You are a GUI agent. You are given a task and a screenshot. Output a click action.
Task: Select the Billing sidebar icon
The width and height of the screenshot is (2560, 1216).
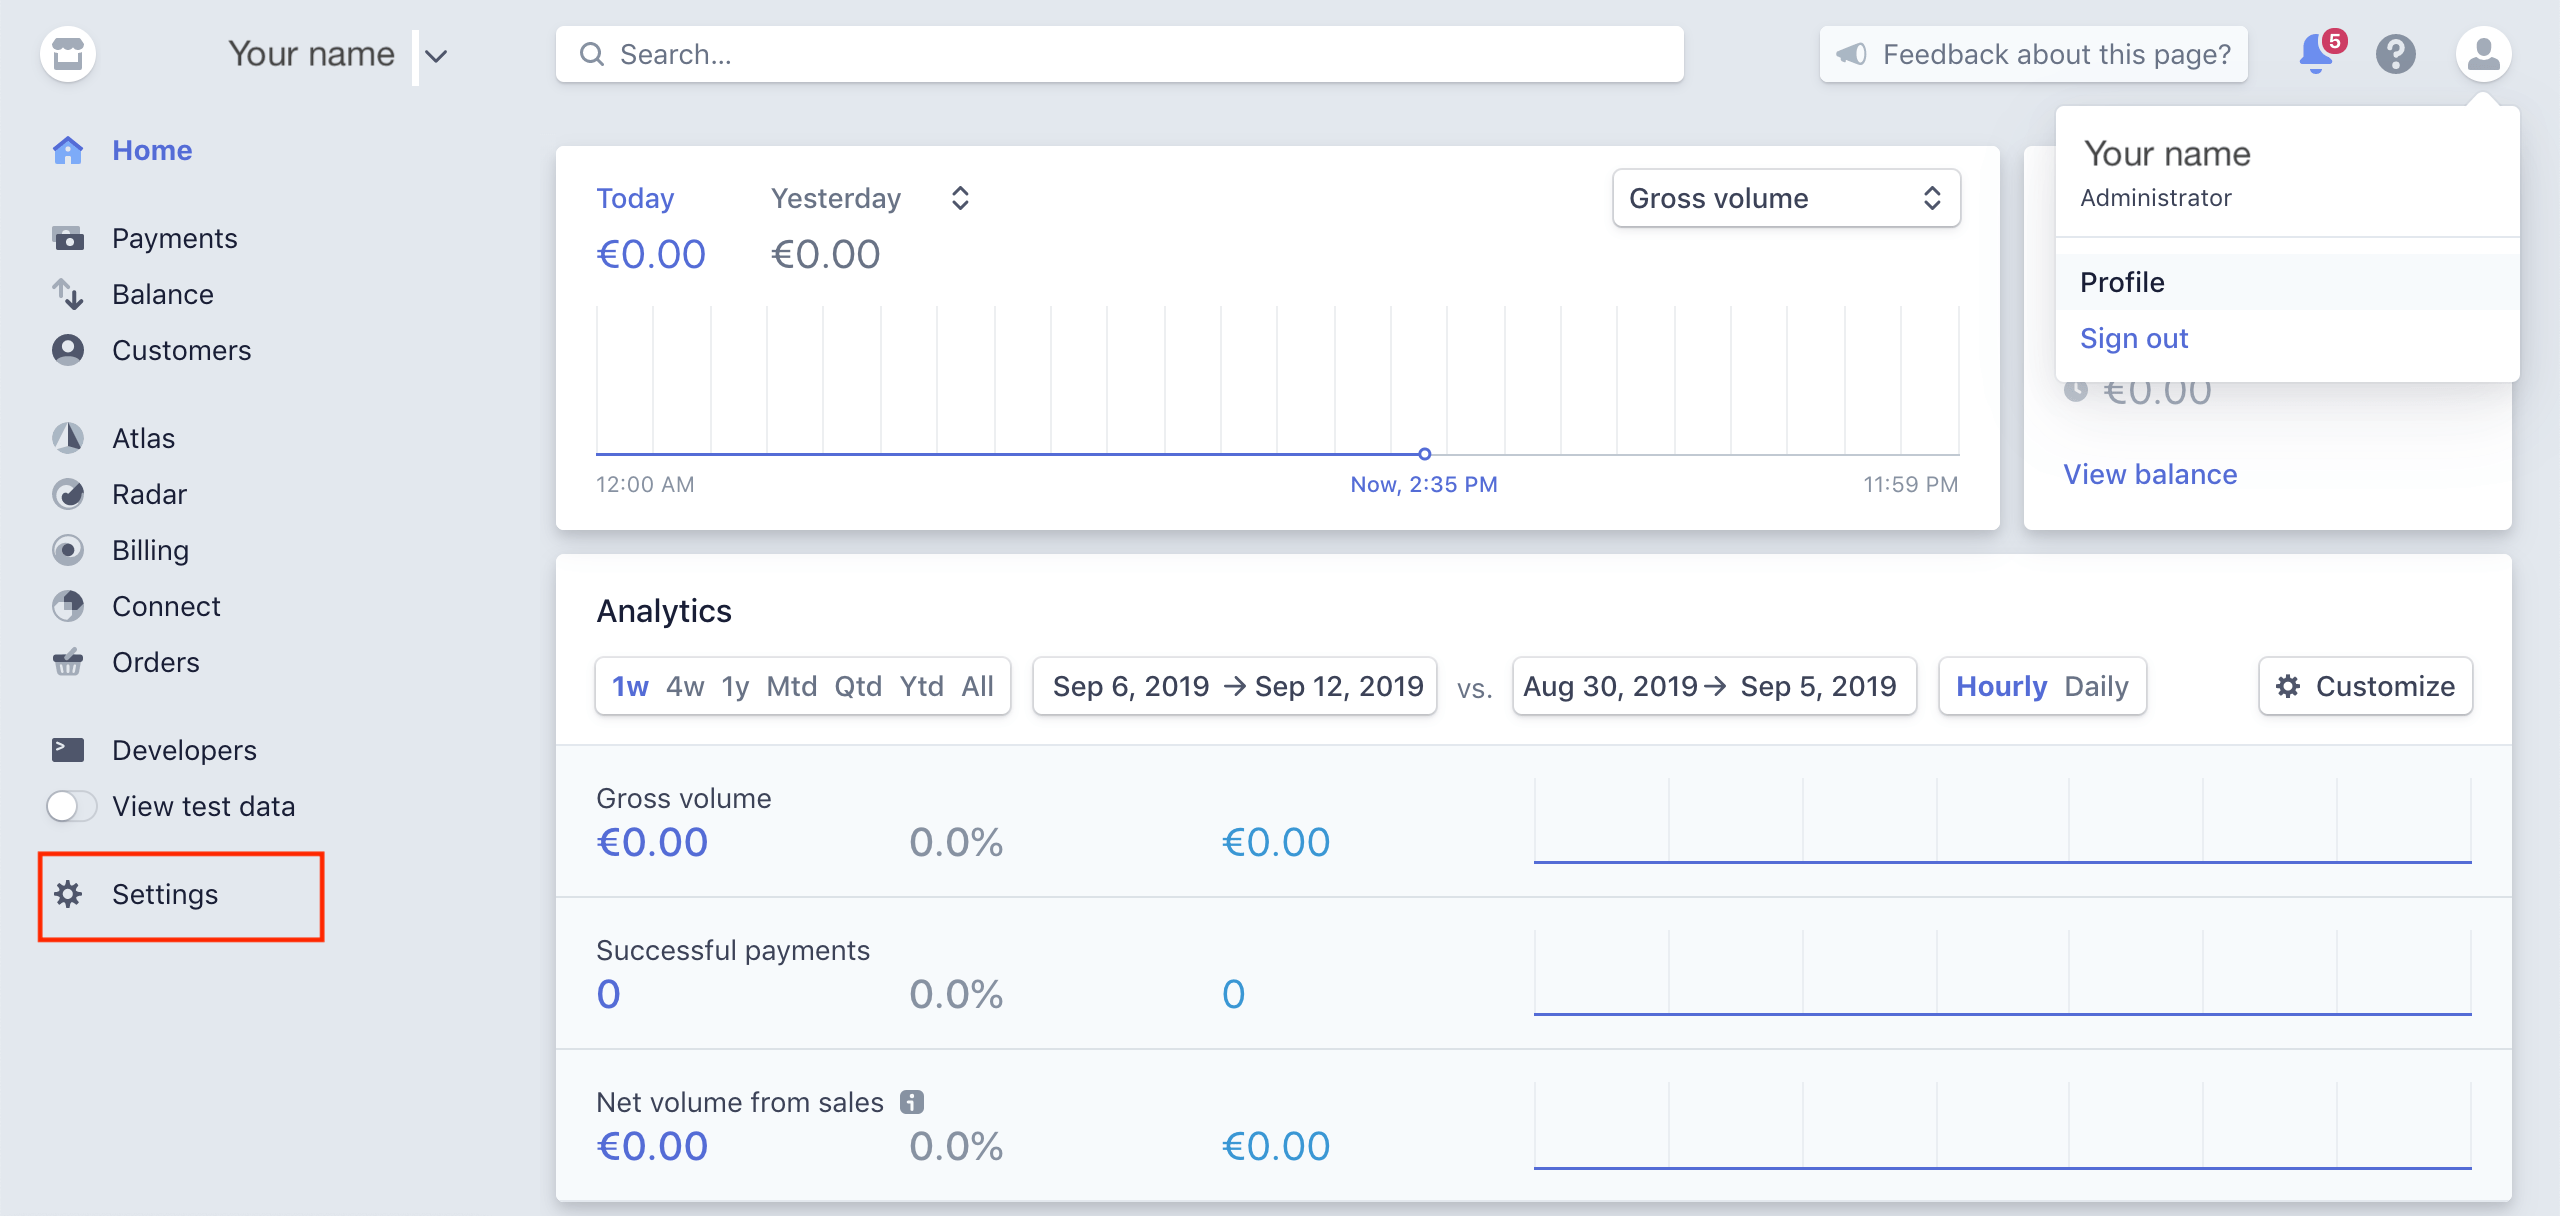tap(68, 549)
